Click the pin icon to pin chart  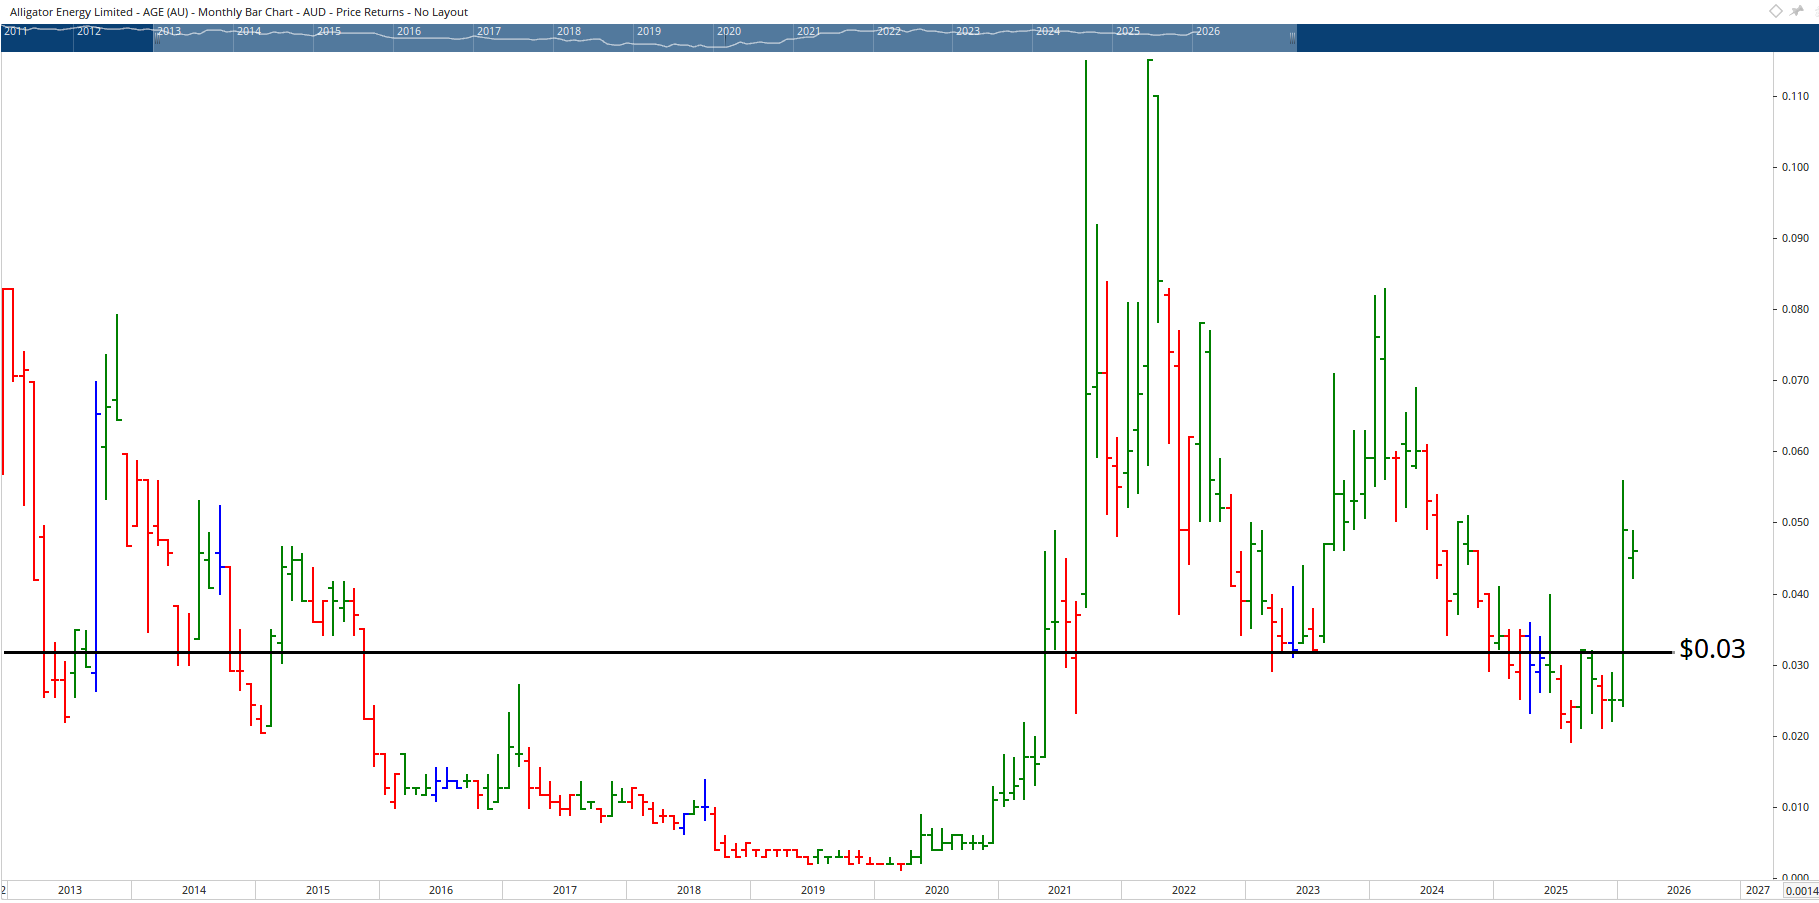(1798, 11)
